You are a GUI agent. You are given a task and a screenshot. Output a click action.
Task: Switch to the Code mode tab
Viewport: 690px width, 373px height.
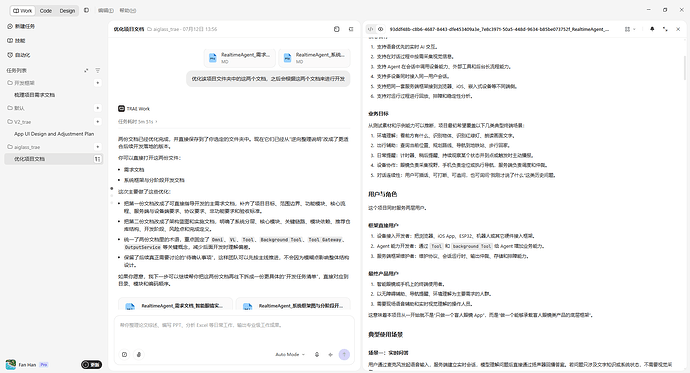pyautogui.click(x=46, y=11)
